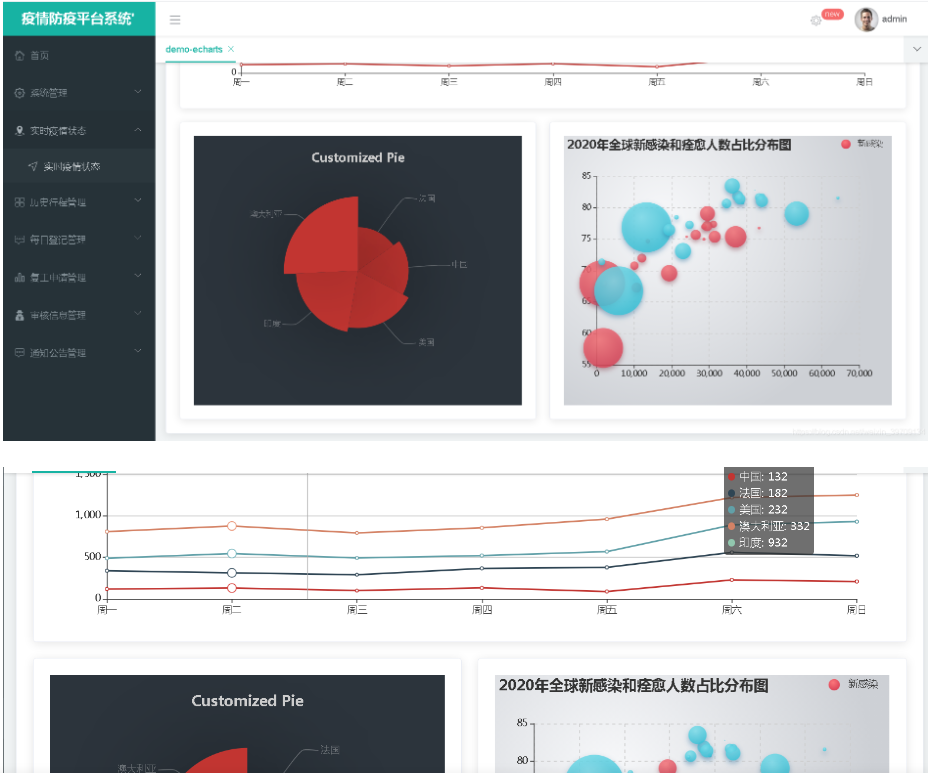Click tooltip row 中国: 132
Image resolution: width=928 pixels, height=781 pixels.
tap(758, 476)
